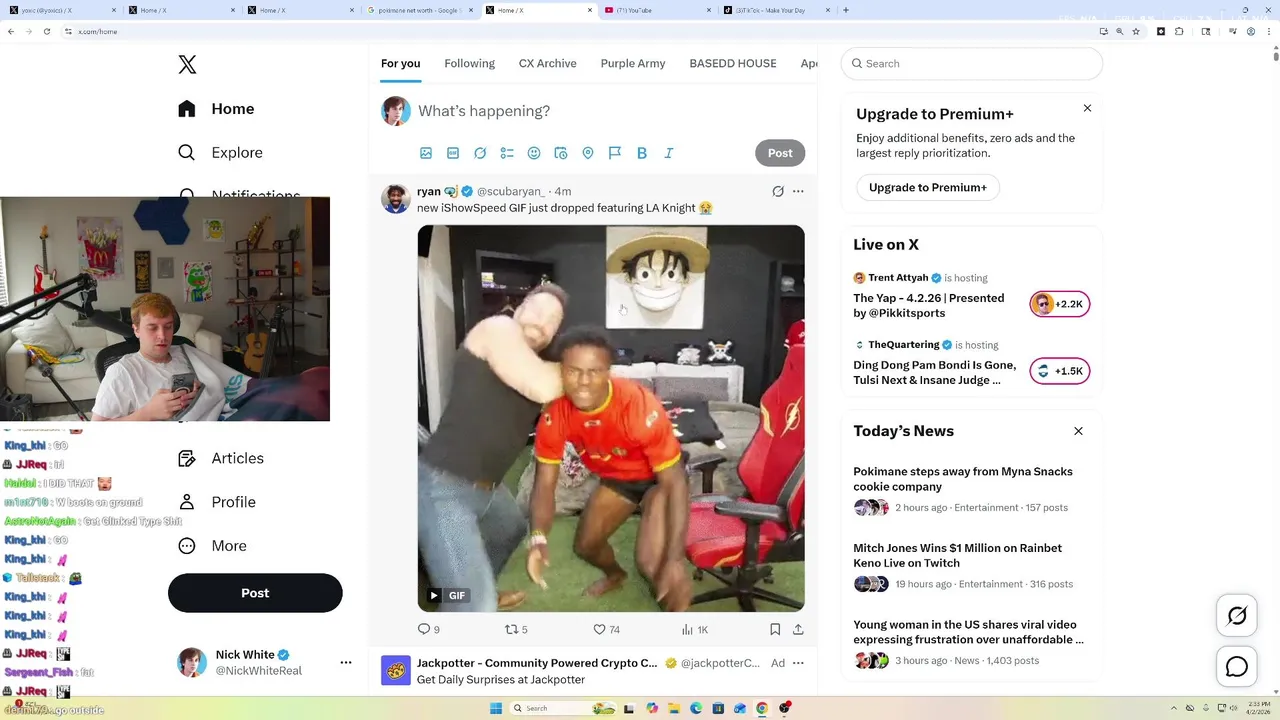
Task: Switch to the TikTok browser tab
Action: [775, 10]
